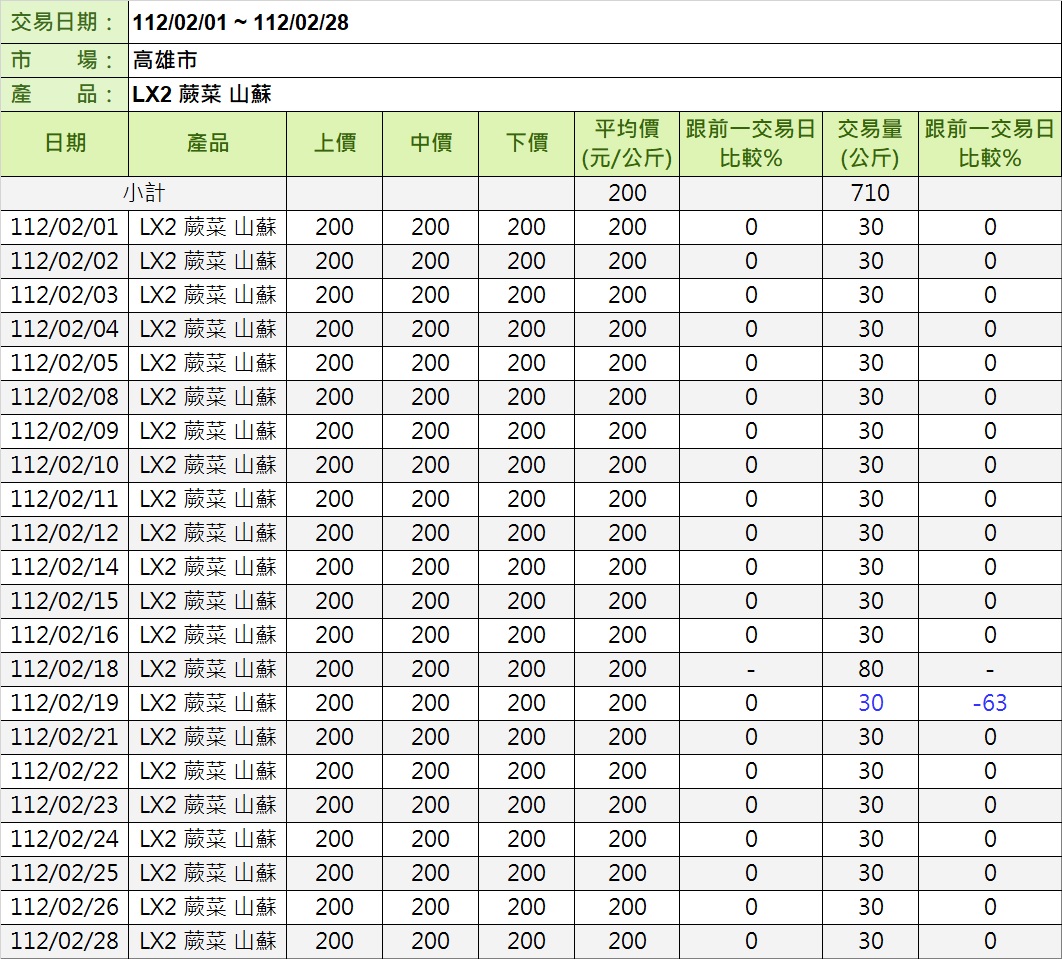The image size is (1062, 959).
Task: Click the 平均價 (元/公斤) header
Action: pos(627,144)
